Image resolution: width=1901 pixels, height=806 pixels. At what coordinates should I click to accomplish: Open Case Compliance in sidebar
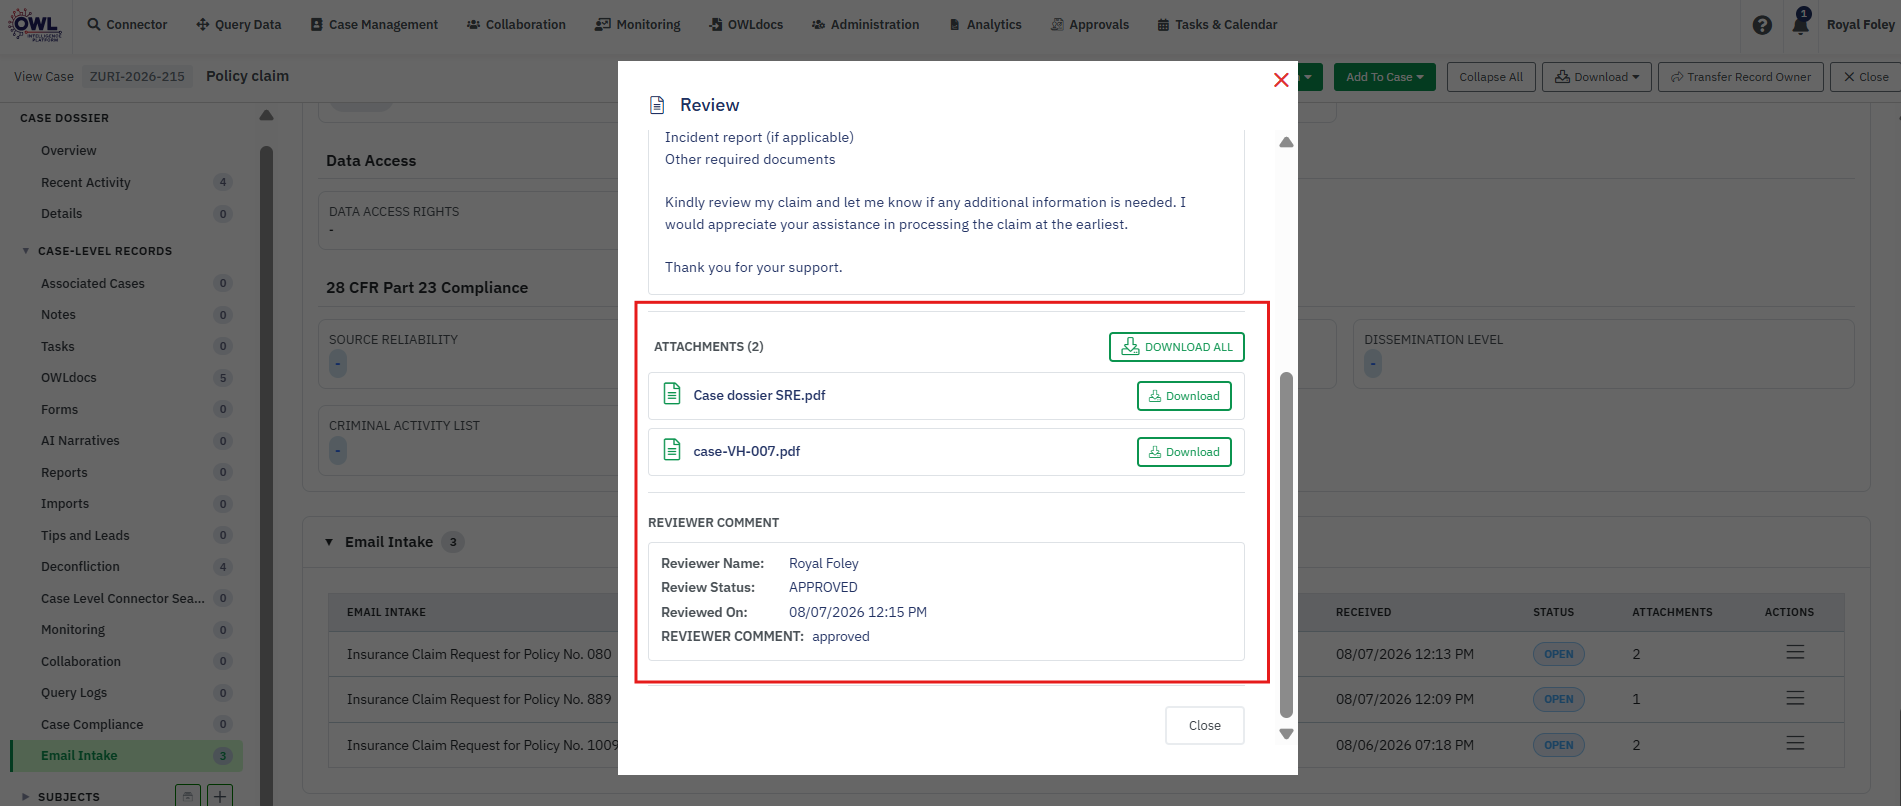pos(92,725)
